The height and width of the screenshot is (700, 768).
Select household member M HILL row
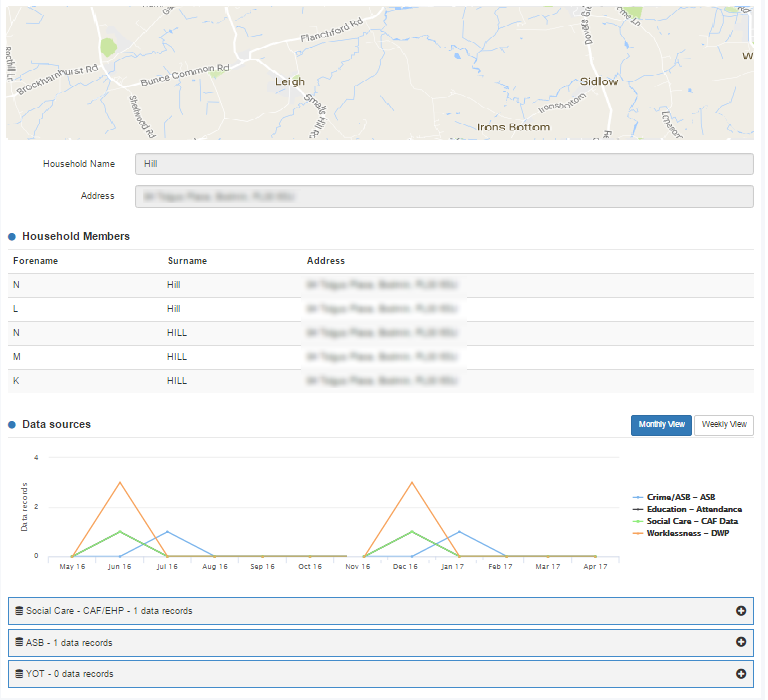click(381, 357)
